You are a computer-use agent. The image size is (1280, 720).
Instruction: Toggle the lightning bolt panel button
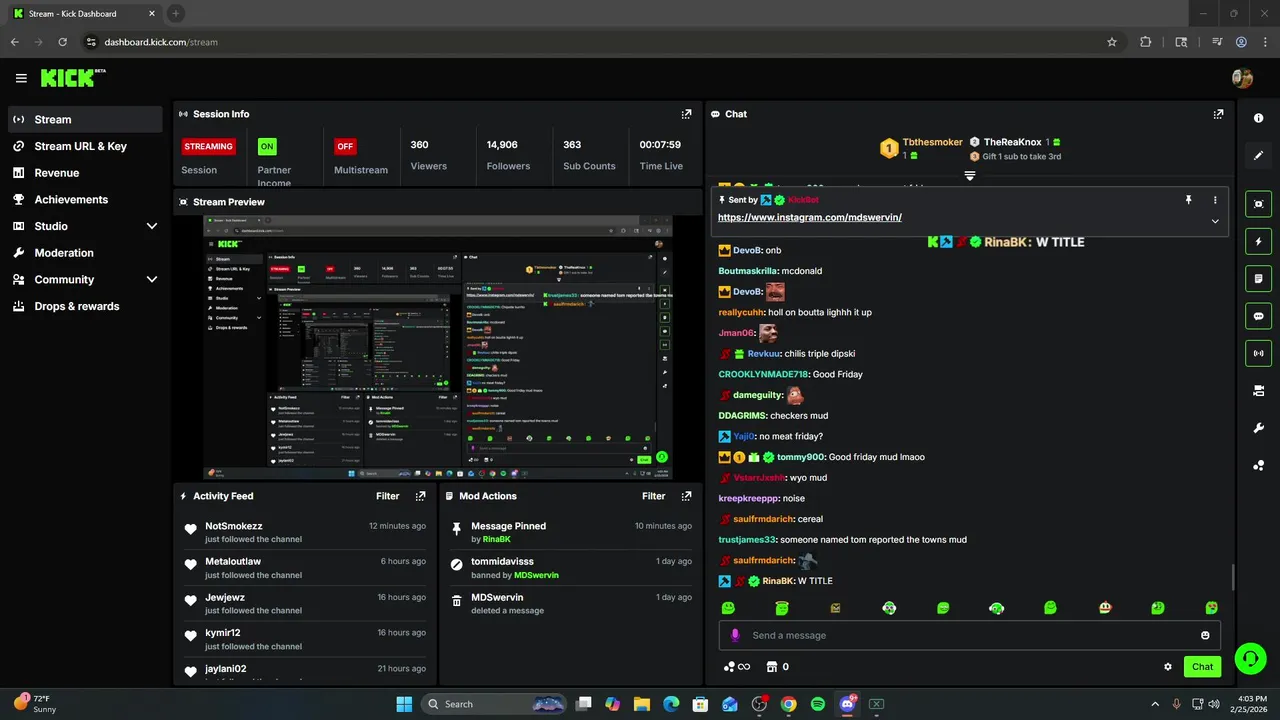tap(1258, 241)
